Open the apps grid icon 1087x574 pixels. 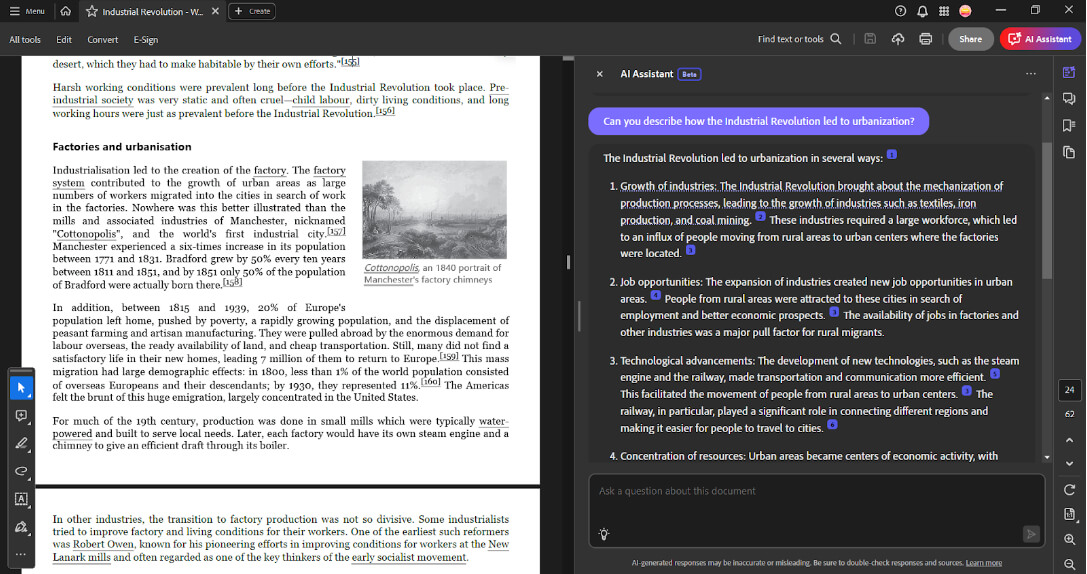pyautogui.click(x=943, y=11)
